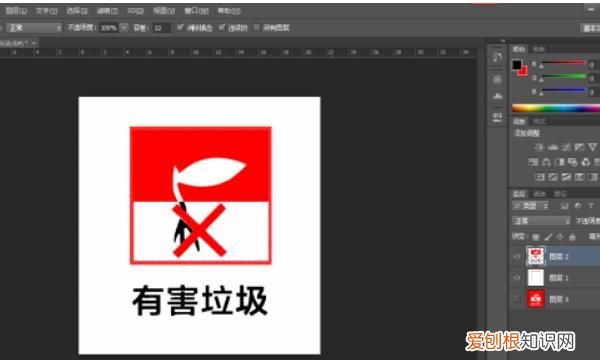Open the 滤镜 (Filter) menu
600x360 pixels.
107,11
